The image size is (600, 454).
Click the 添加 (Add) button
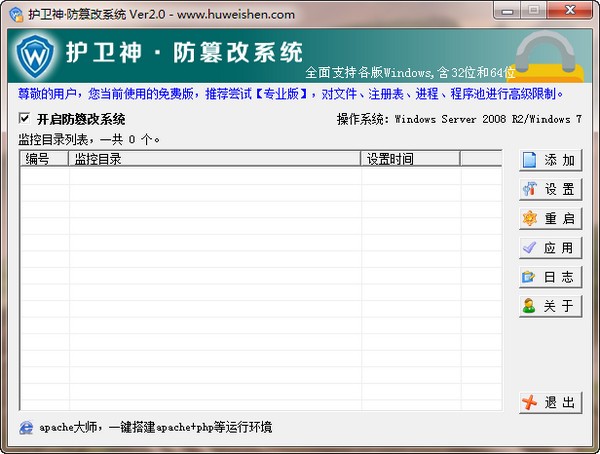click(x=549, y=160)
